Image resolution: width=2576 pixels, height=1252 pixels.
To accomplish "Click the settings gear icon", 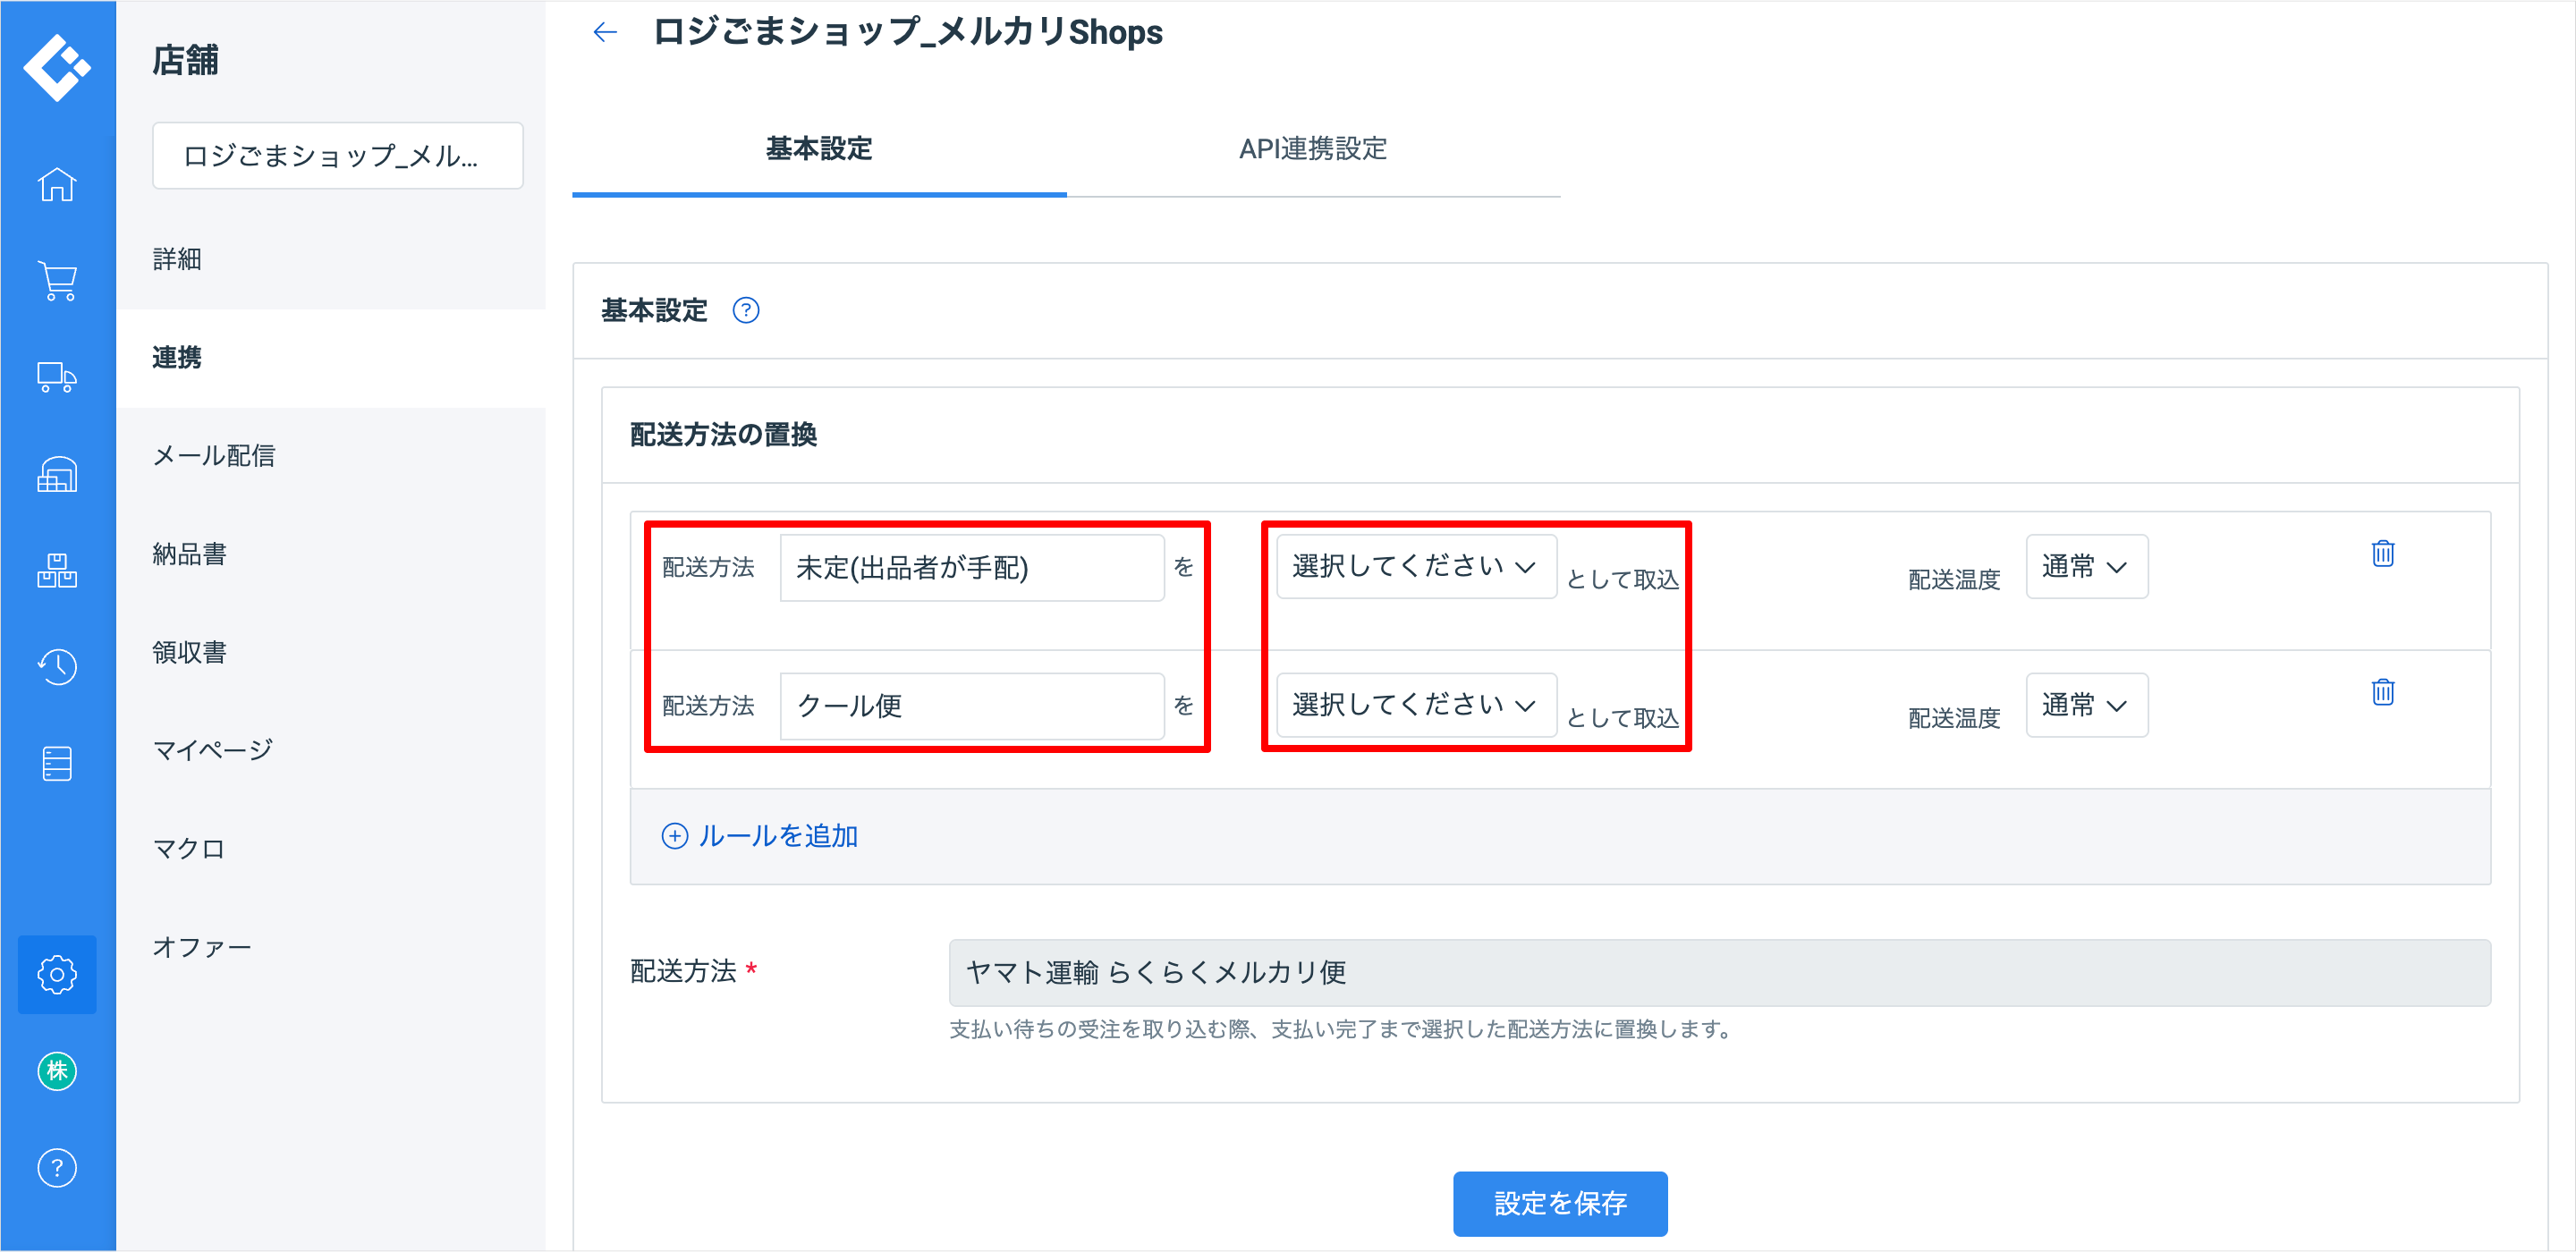I will 57,973.
